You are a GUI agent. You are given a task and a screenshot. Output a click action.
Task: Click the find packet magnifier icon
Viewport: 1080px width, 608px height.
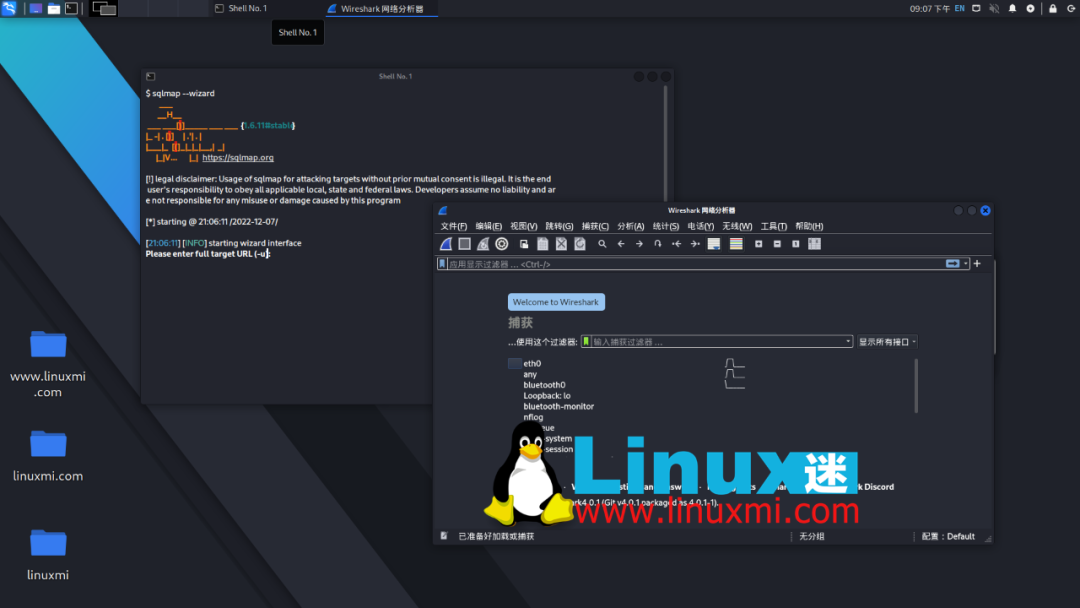click(x=602, y=244)
